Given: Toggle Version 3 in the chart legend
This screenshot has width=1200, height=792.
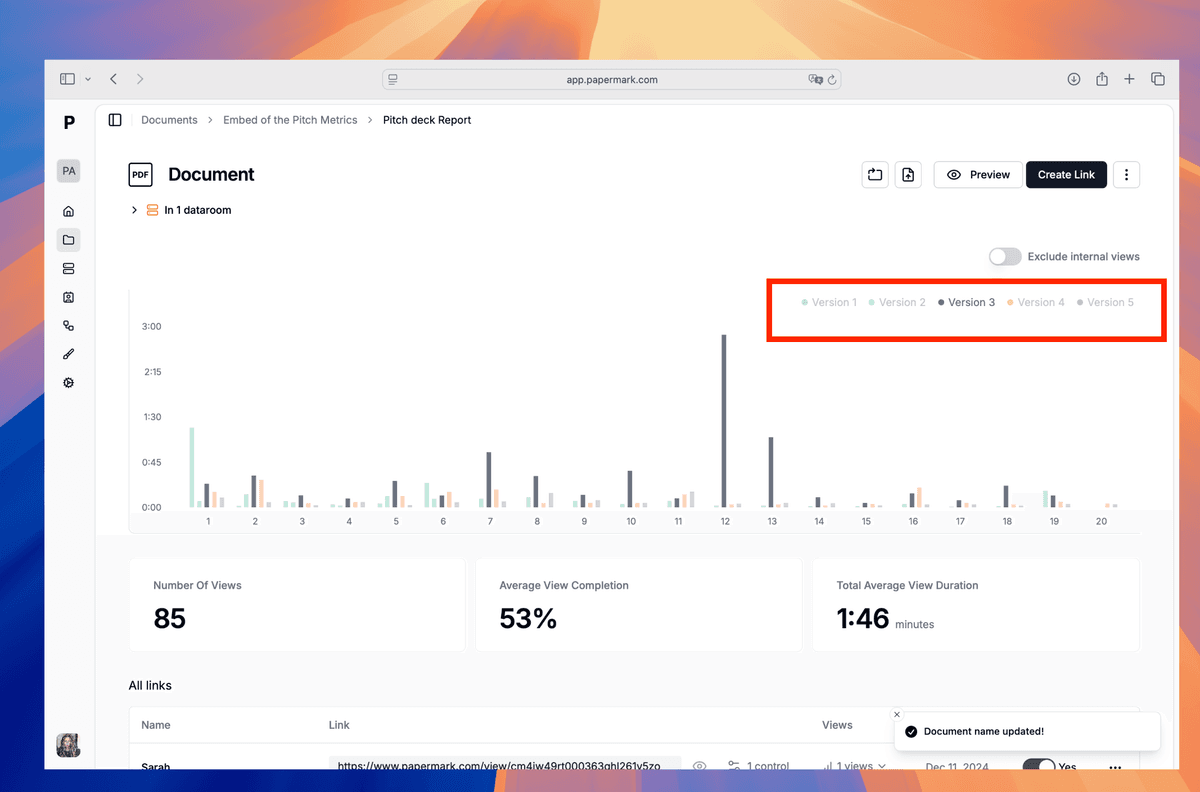Looking at the screenshot, I should (x=966, y=302).
